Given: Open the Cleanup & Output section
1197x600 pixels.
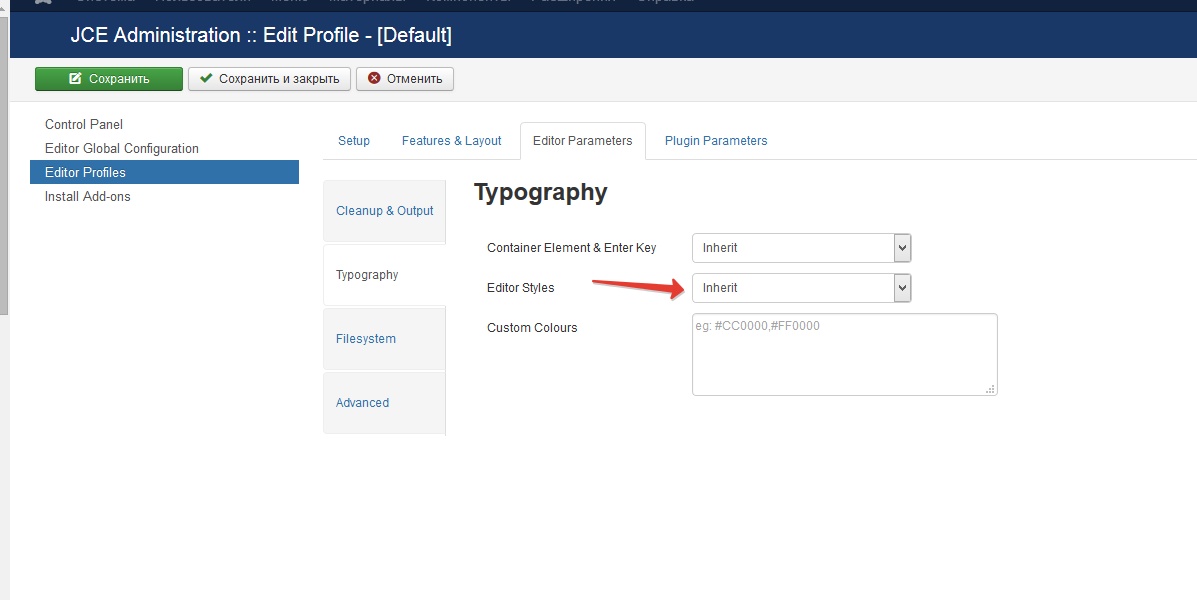Looking at the screenshot, I should pos(385,211).
